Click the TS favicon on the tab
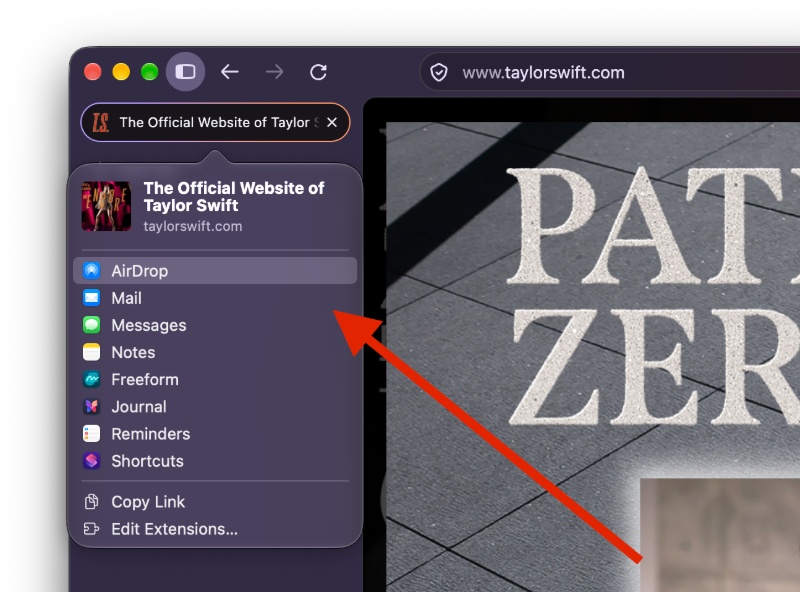The height and width of the screenshot is (592, 800). pyautogui.click(x=100, y=122)
